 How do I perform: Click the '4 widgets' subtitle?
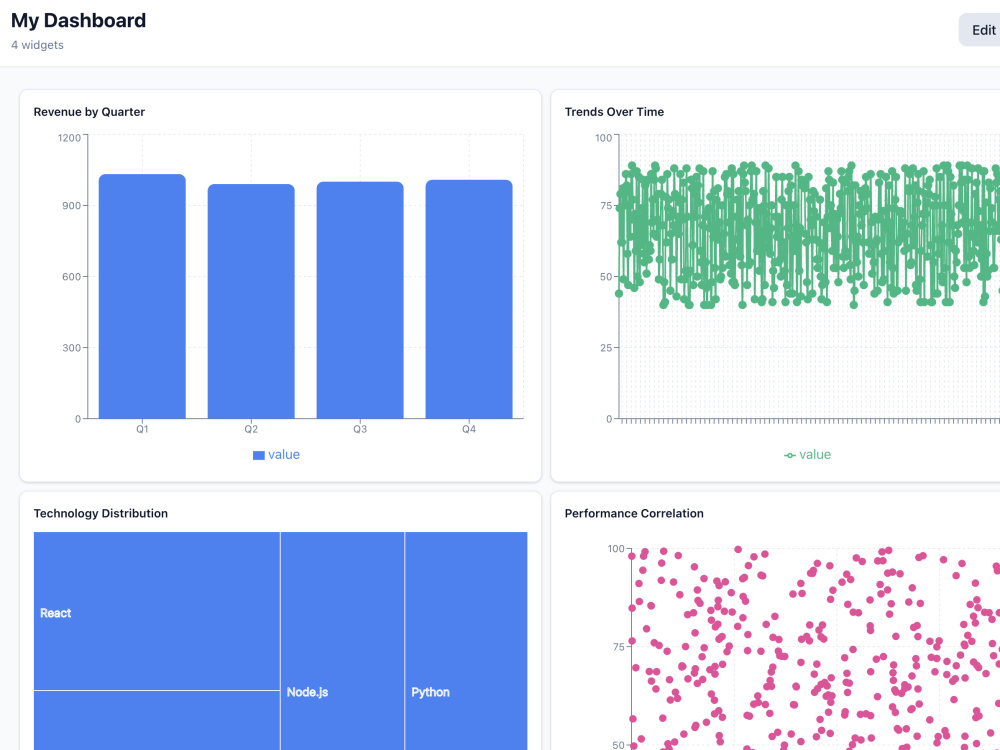point(38,45)
